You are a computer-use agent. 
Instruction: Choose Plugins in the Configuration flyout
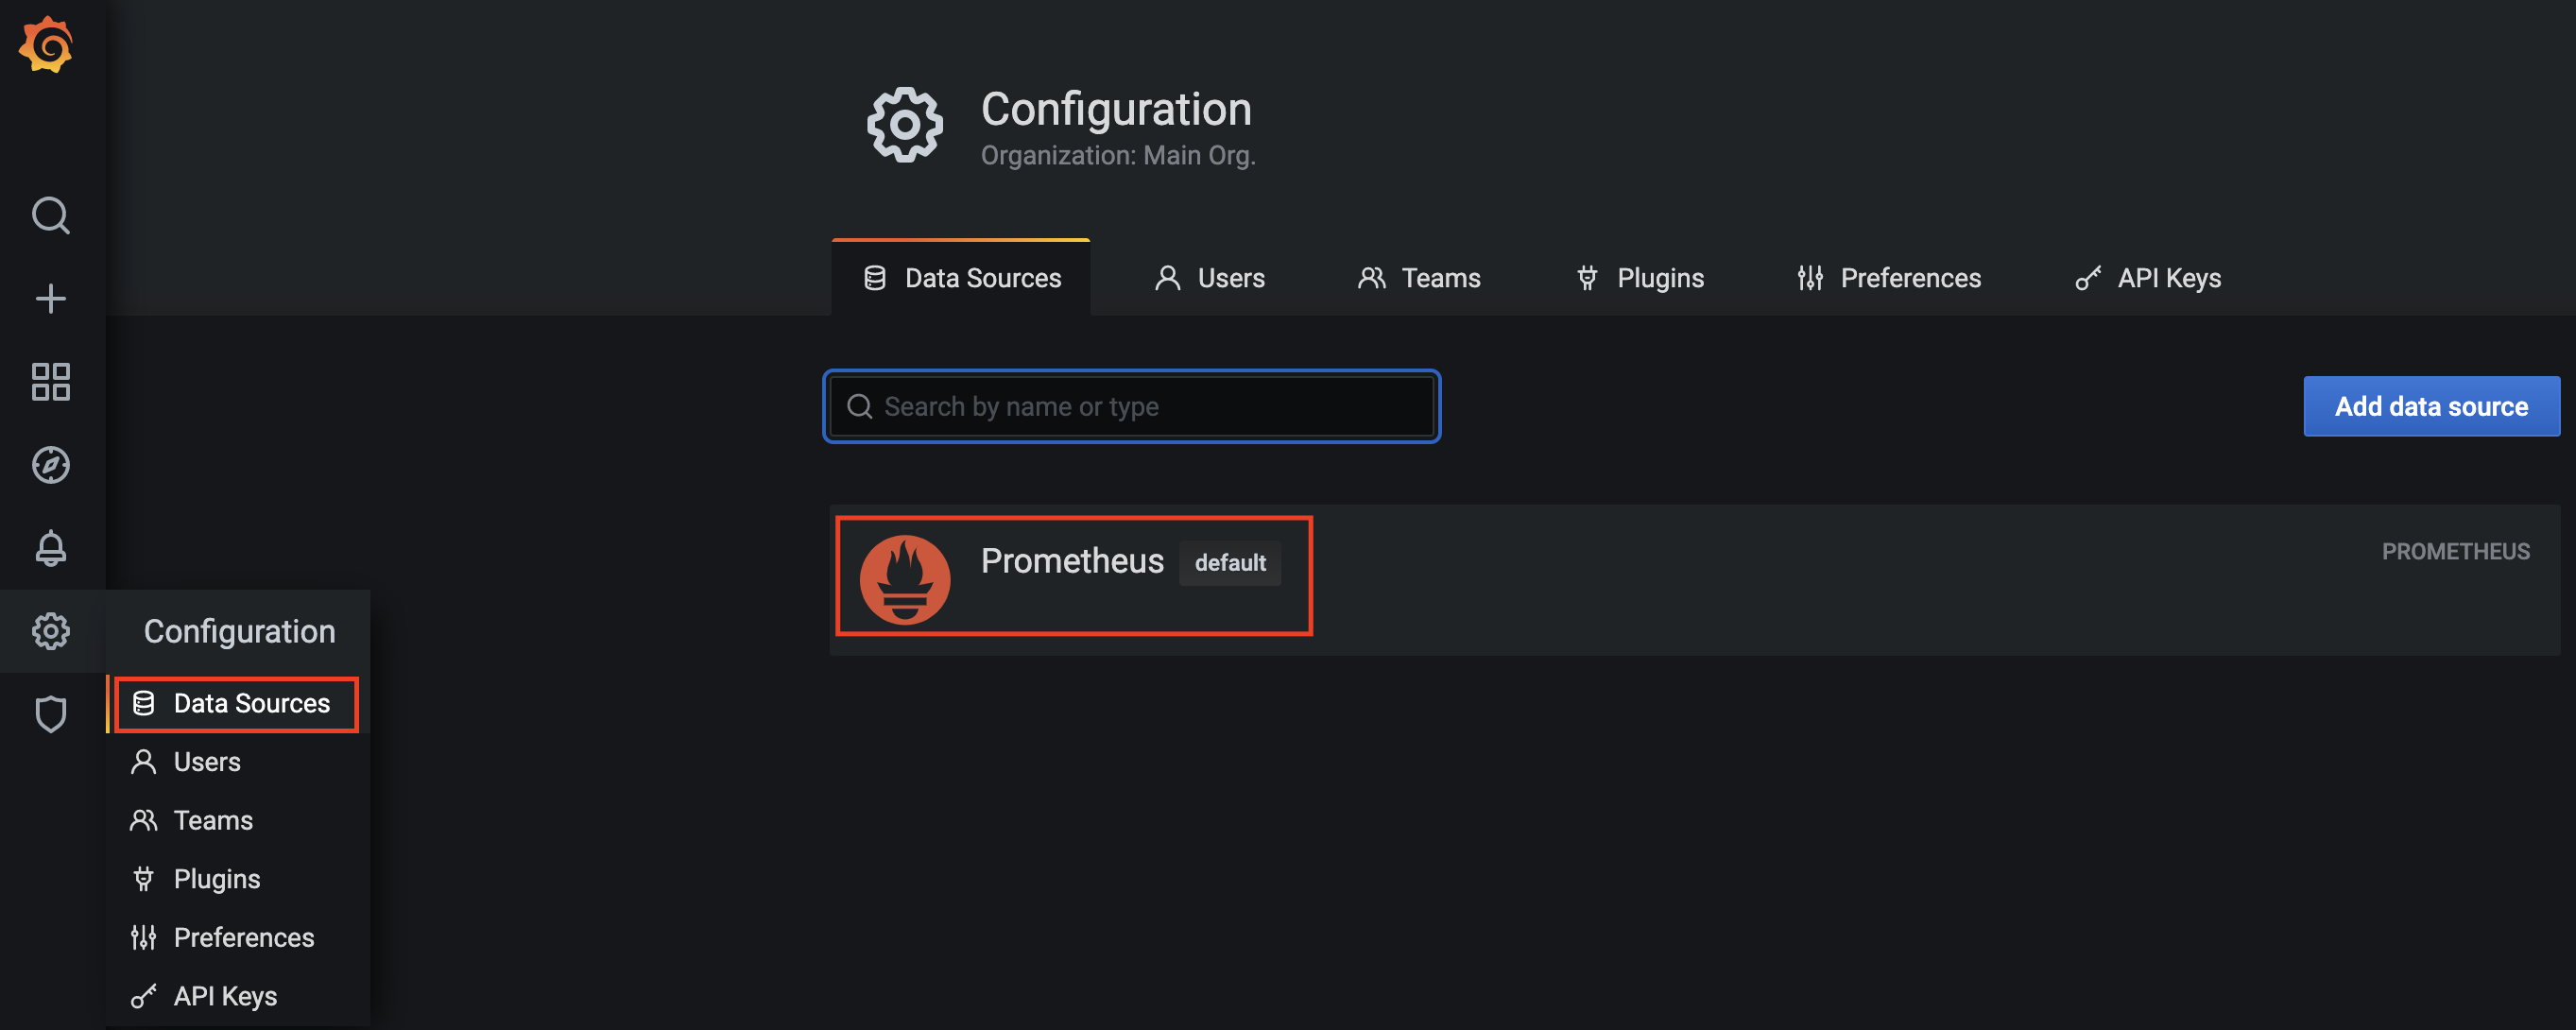[x=216, y=879]
